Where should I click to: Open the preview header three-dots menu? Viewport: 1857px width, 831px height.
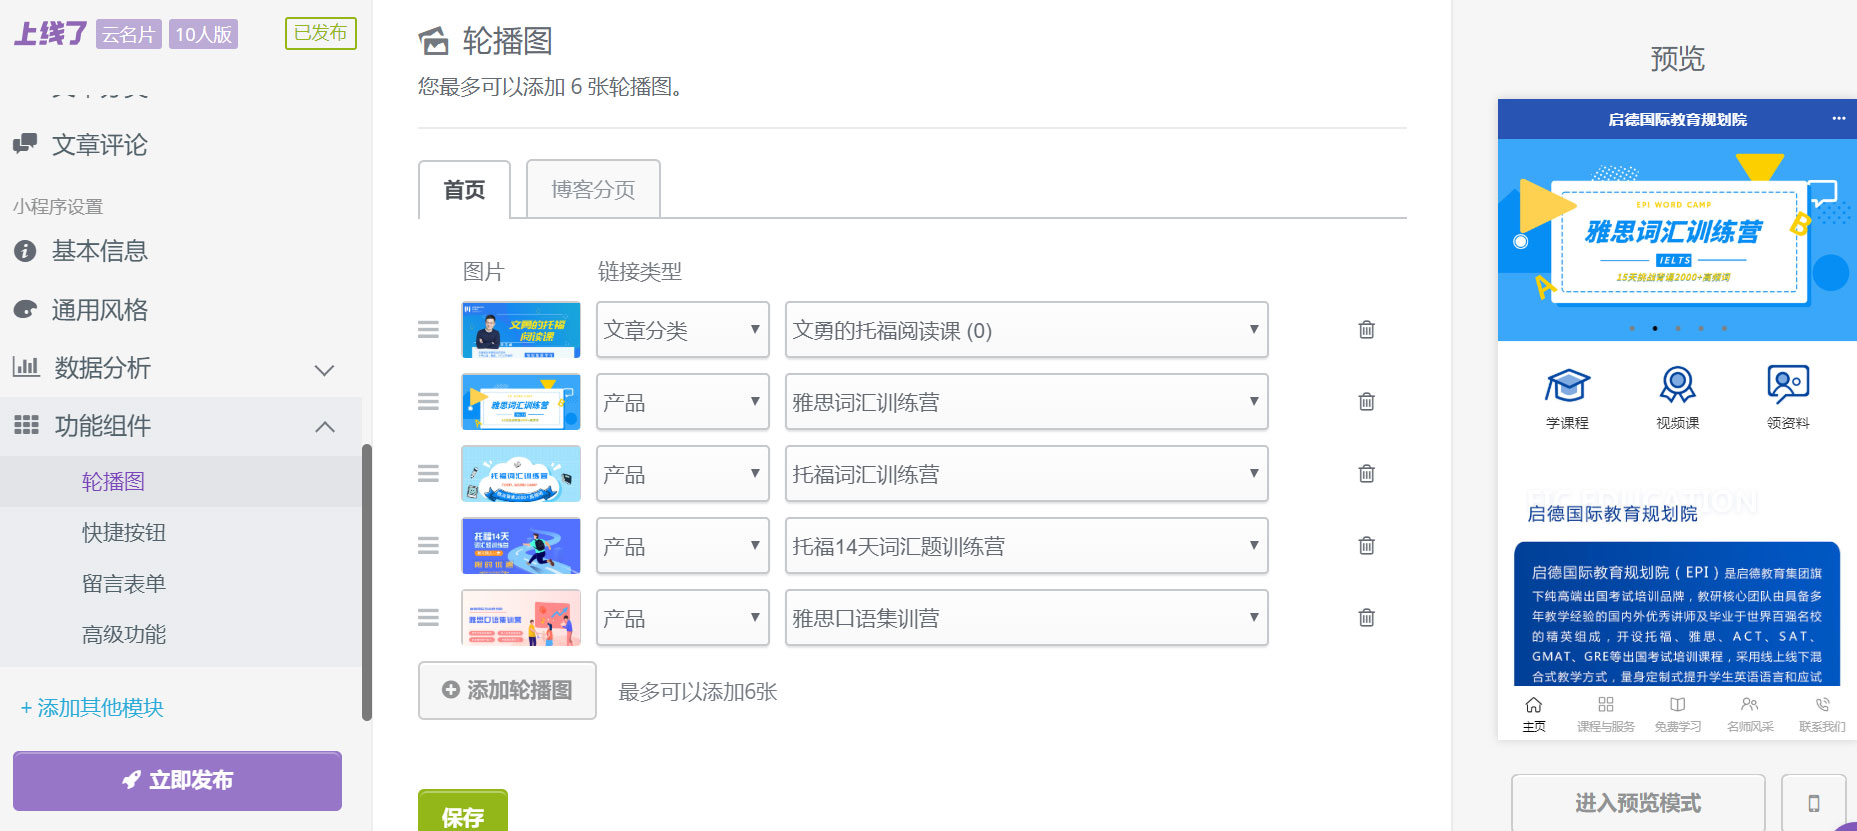[1838, 118]
